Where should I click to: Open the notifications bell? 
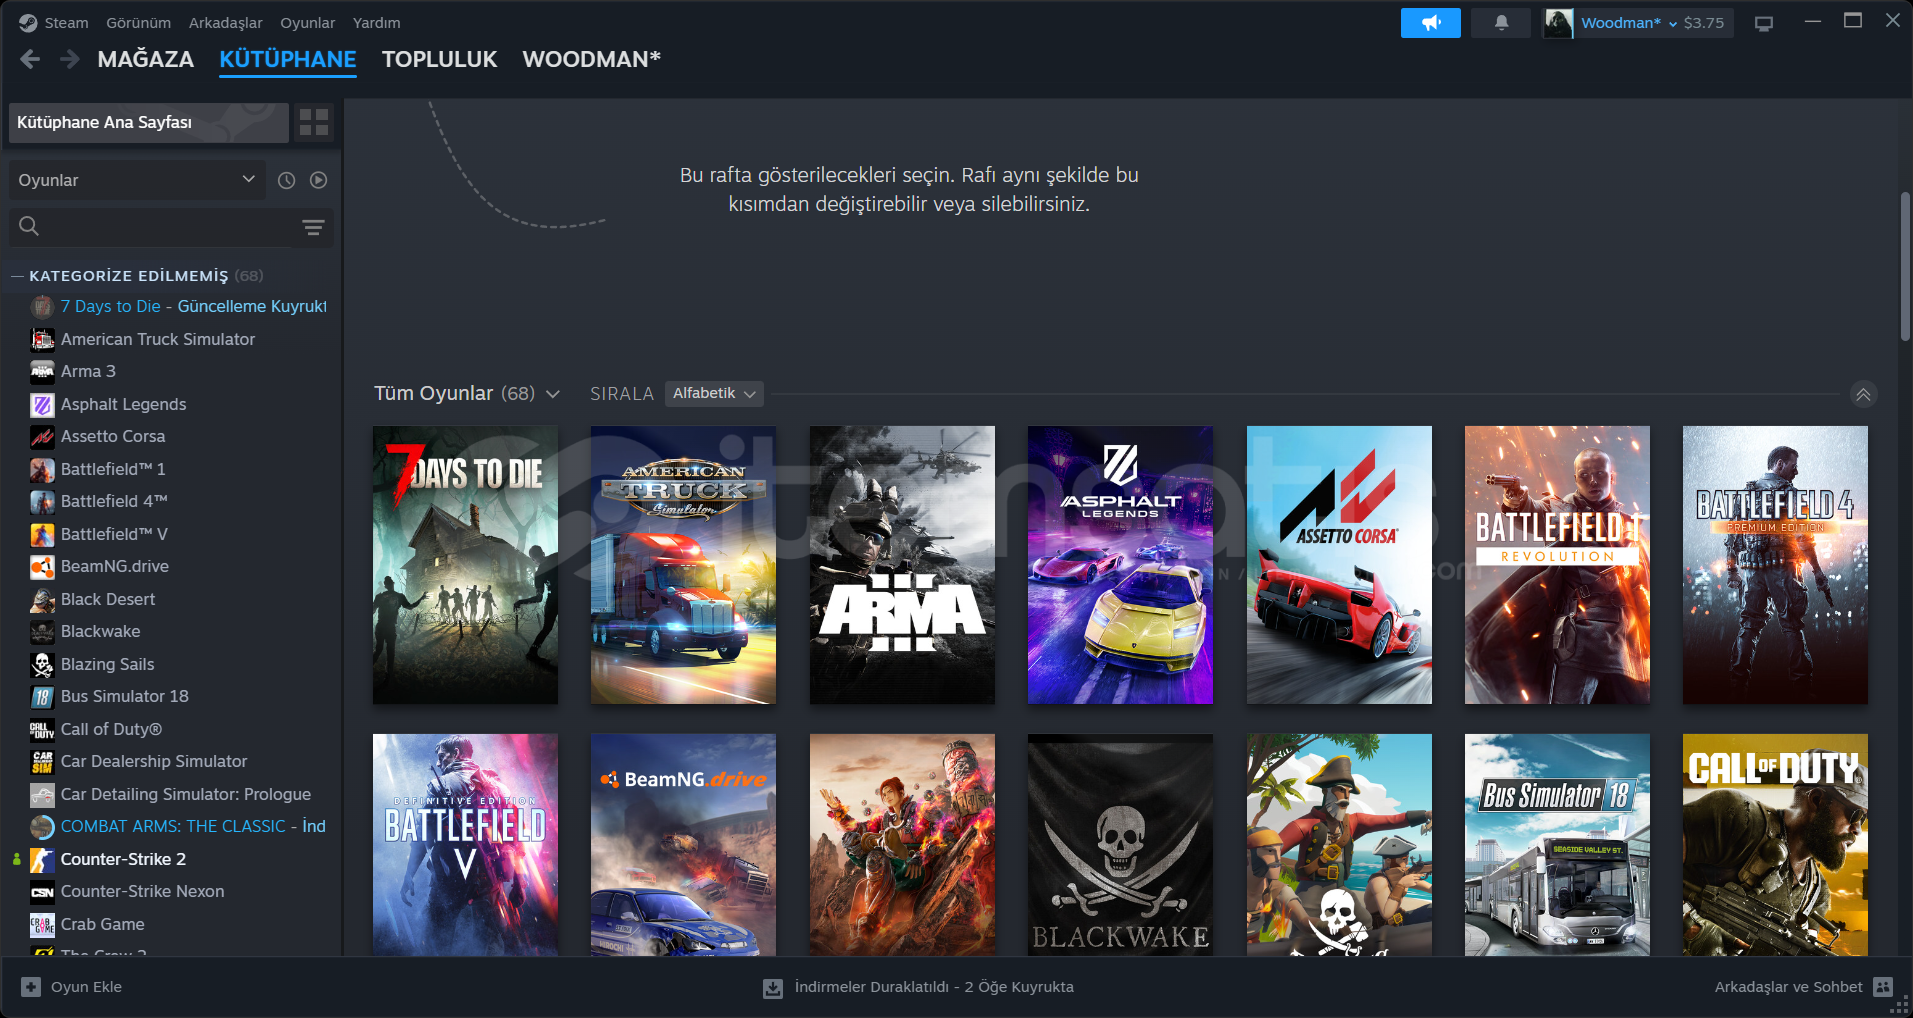pyautogui.click(x=1501, y=23)
